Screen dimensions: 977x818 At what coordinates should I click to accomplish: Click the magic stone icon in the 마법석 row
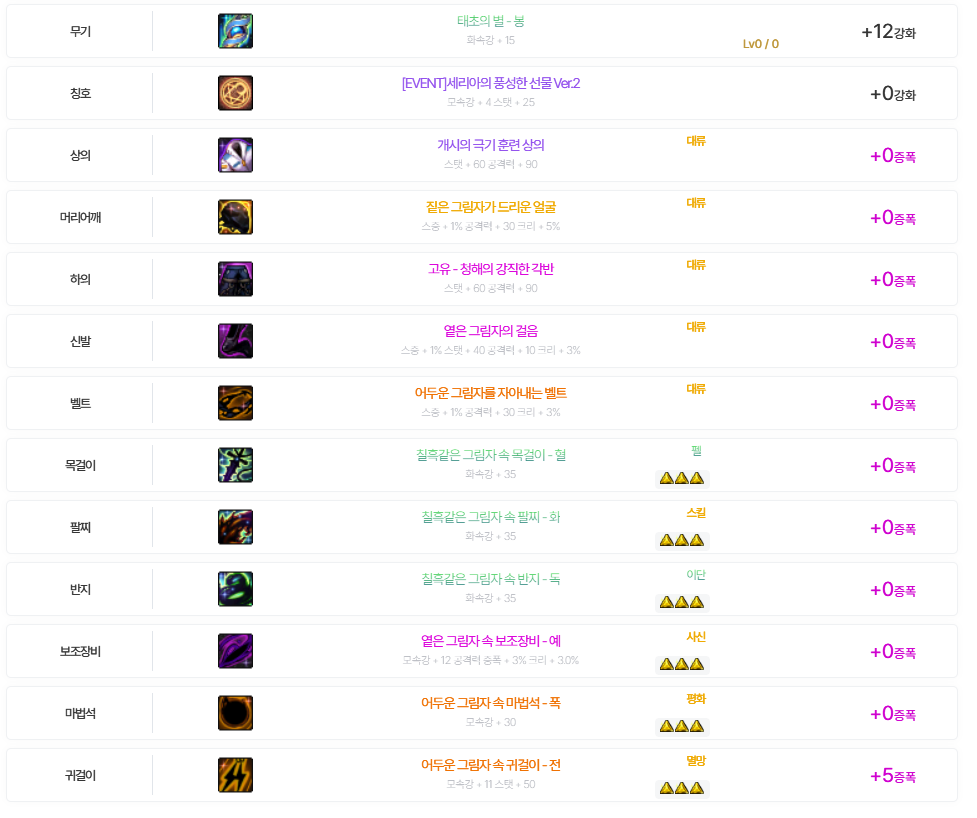coord(235,713)
